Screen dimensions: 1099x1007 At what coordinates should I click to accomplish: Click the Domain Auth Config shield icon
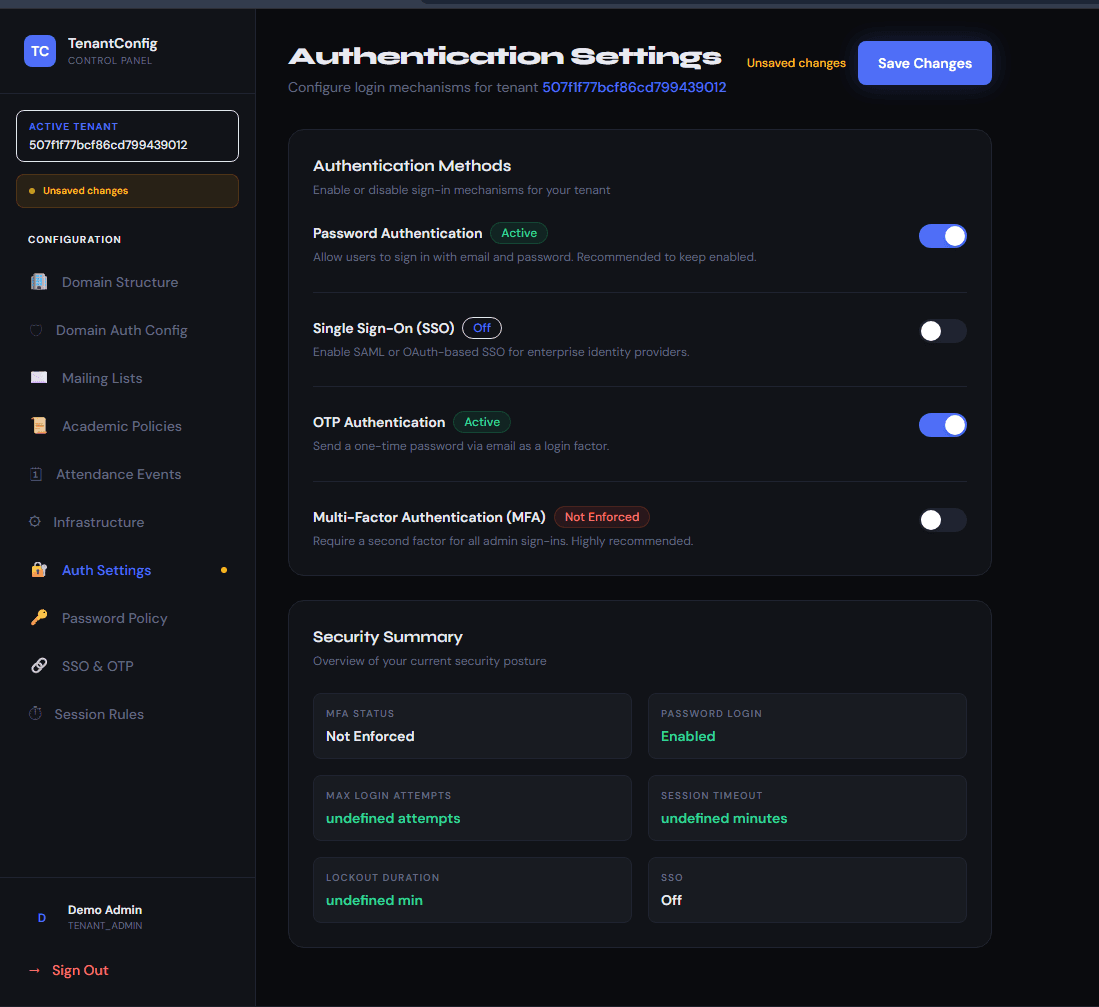click(x=36, y=330)
